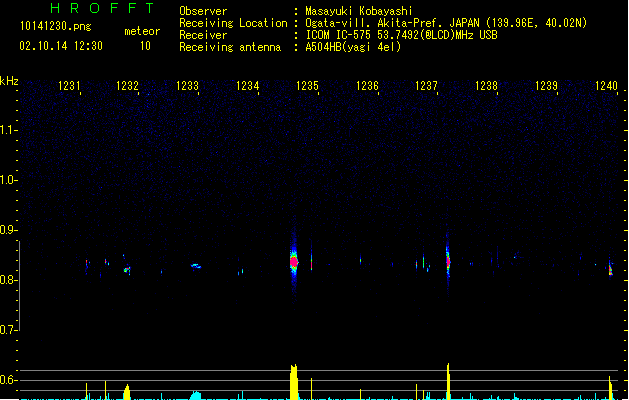Click the 1234 time marker

pyautogui.click(x=248, y=86)
